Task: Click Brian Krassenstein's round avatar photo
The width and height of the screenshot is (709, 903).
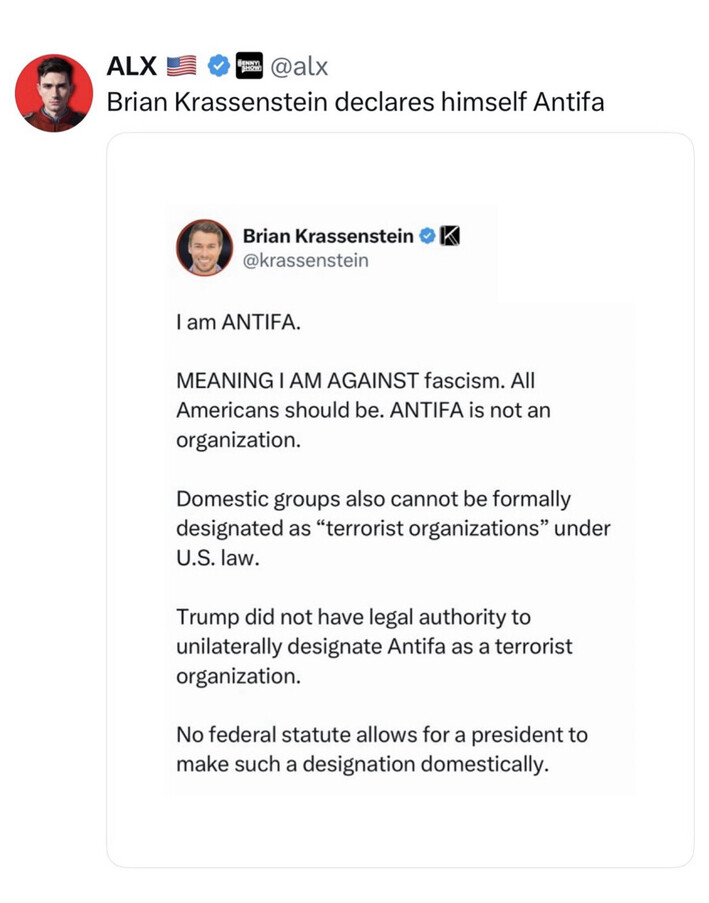Action: pos(204,247)
